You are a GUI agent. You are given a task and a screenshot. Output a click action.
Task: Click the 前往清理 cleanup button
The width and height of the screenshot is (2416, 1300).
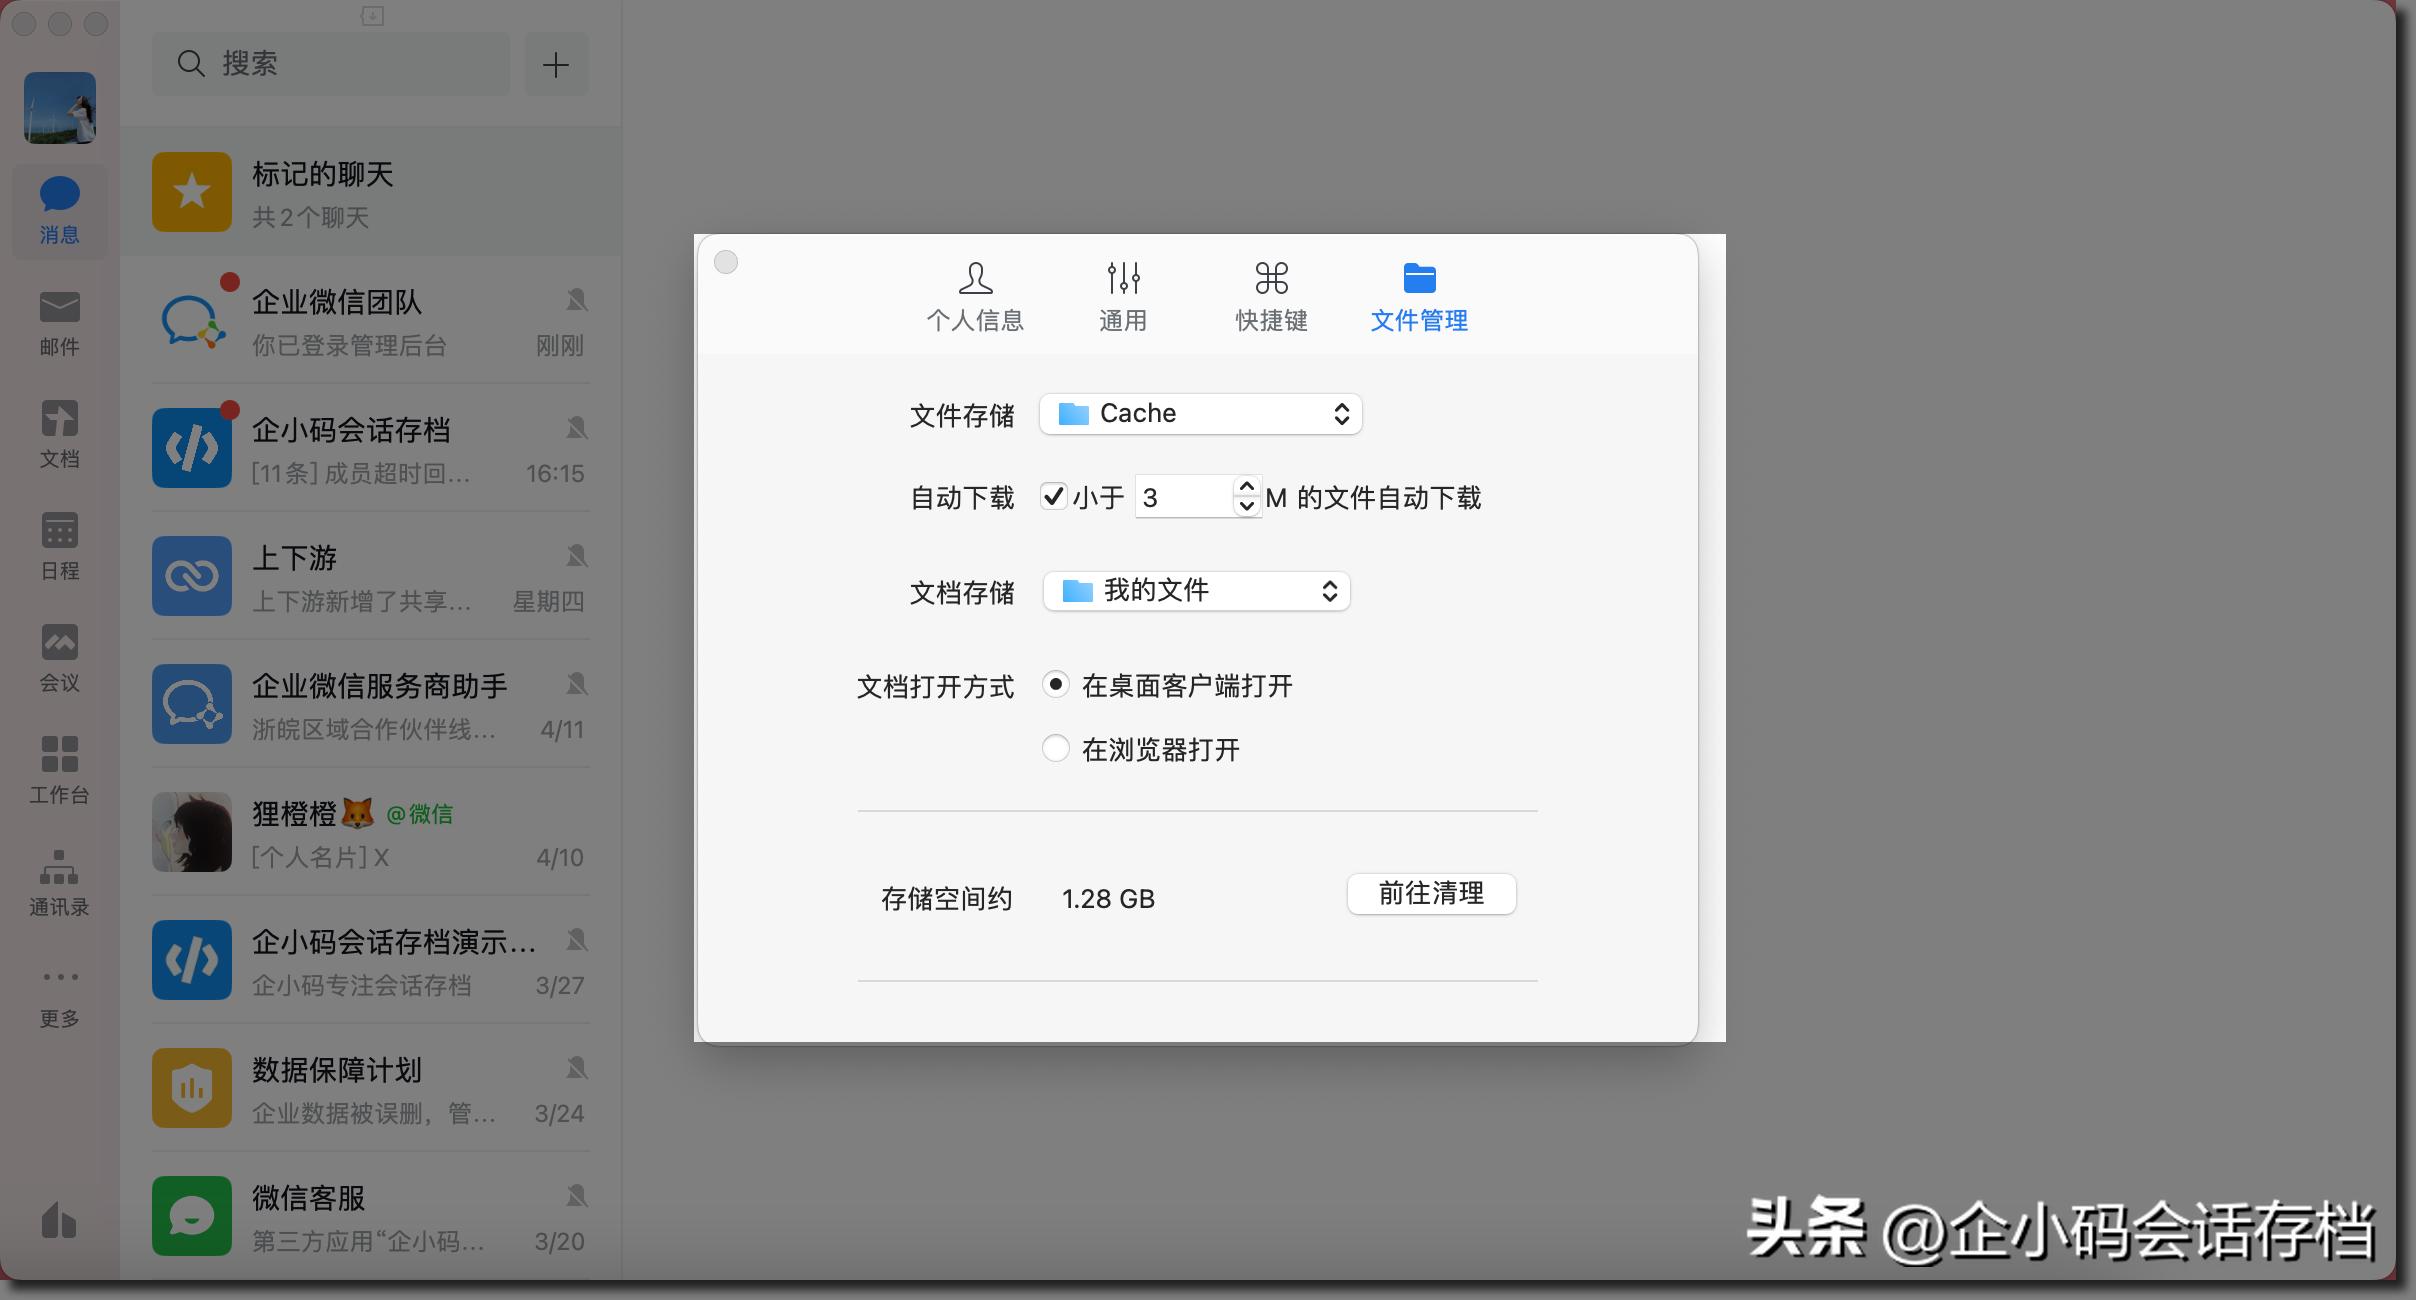(x=1430, y=893)
